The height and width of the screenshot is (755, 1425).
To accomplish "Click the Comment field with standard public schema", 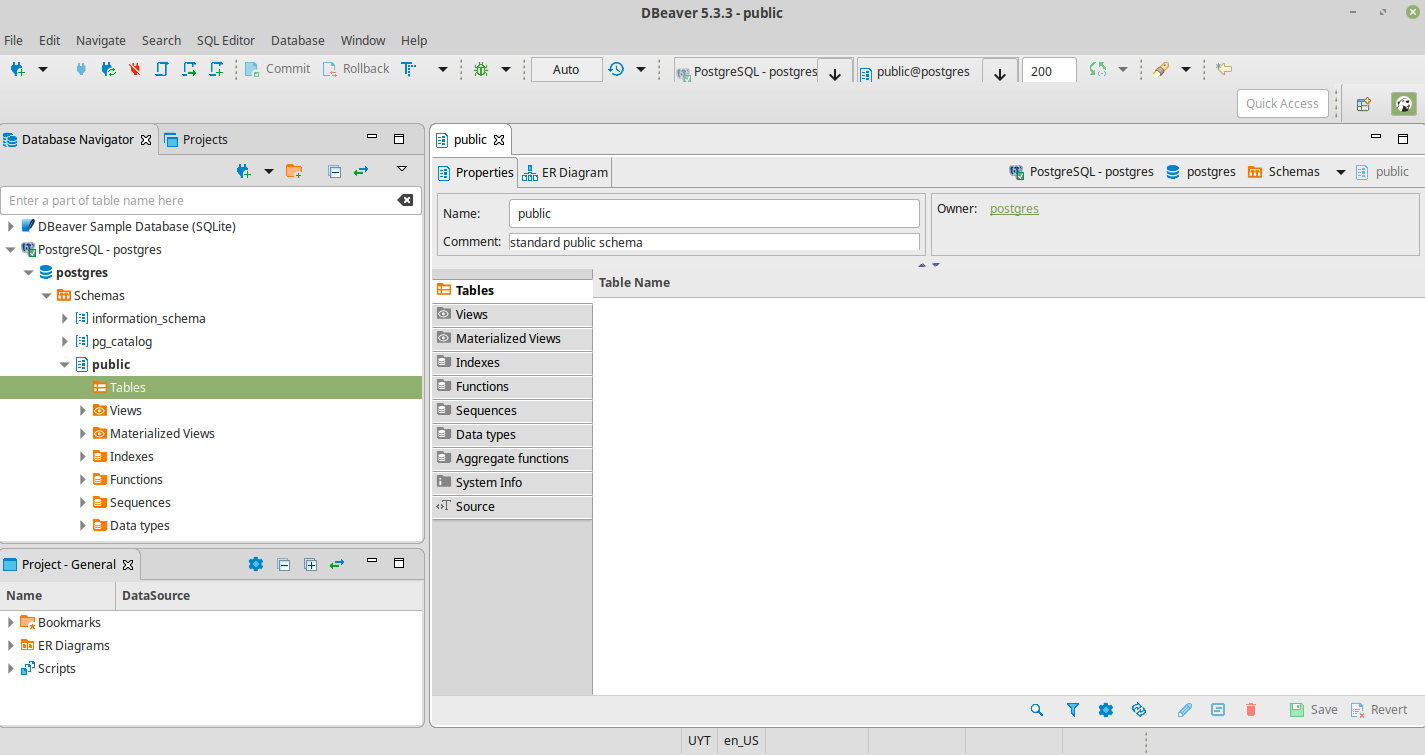I will pyautogui.click(x=714, y=242).
